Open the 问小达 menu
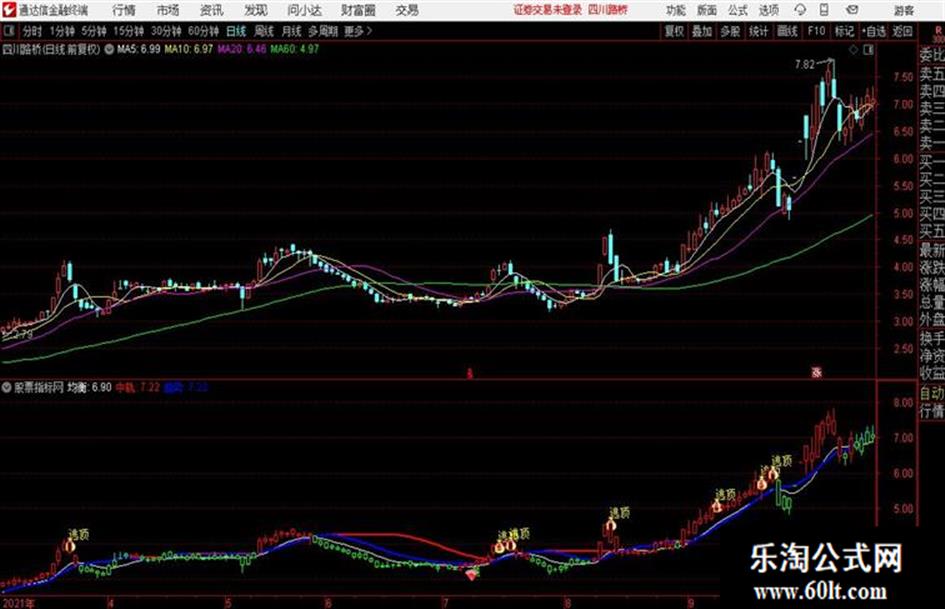Image resolution: width=945 pixels, height=609 pixels. (304, 10)
